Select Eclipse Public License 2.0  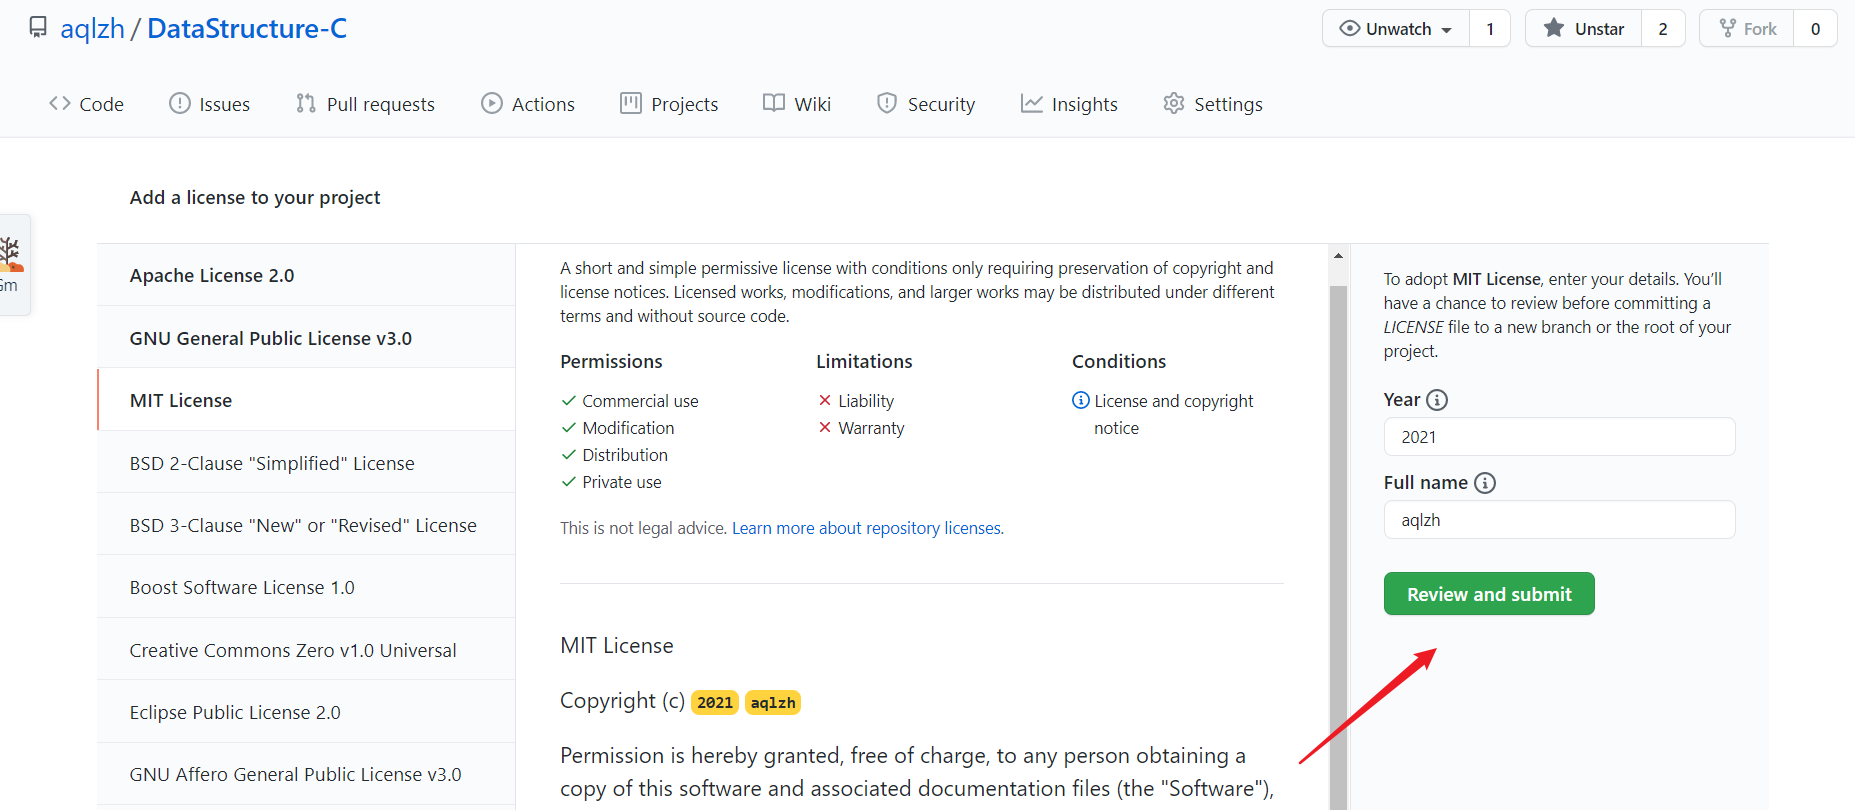[306, 712]
